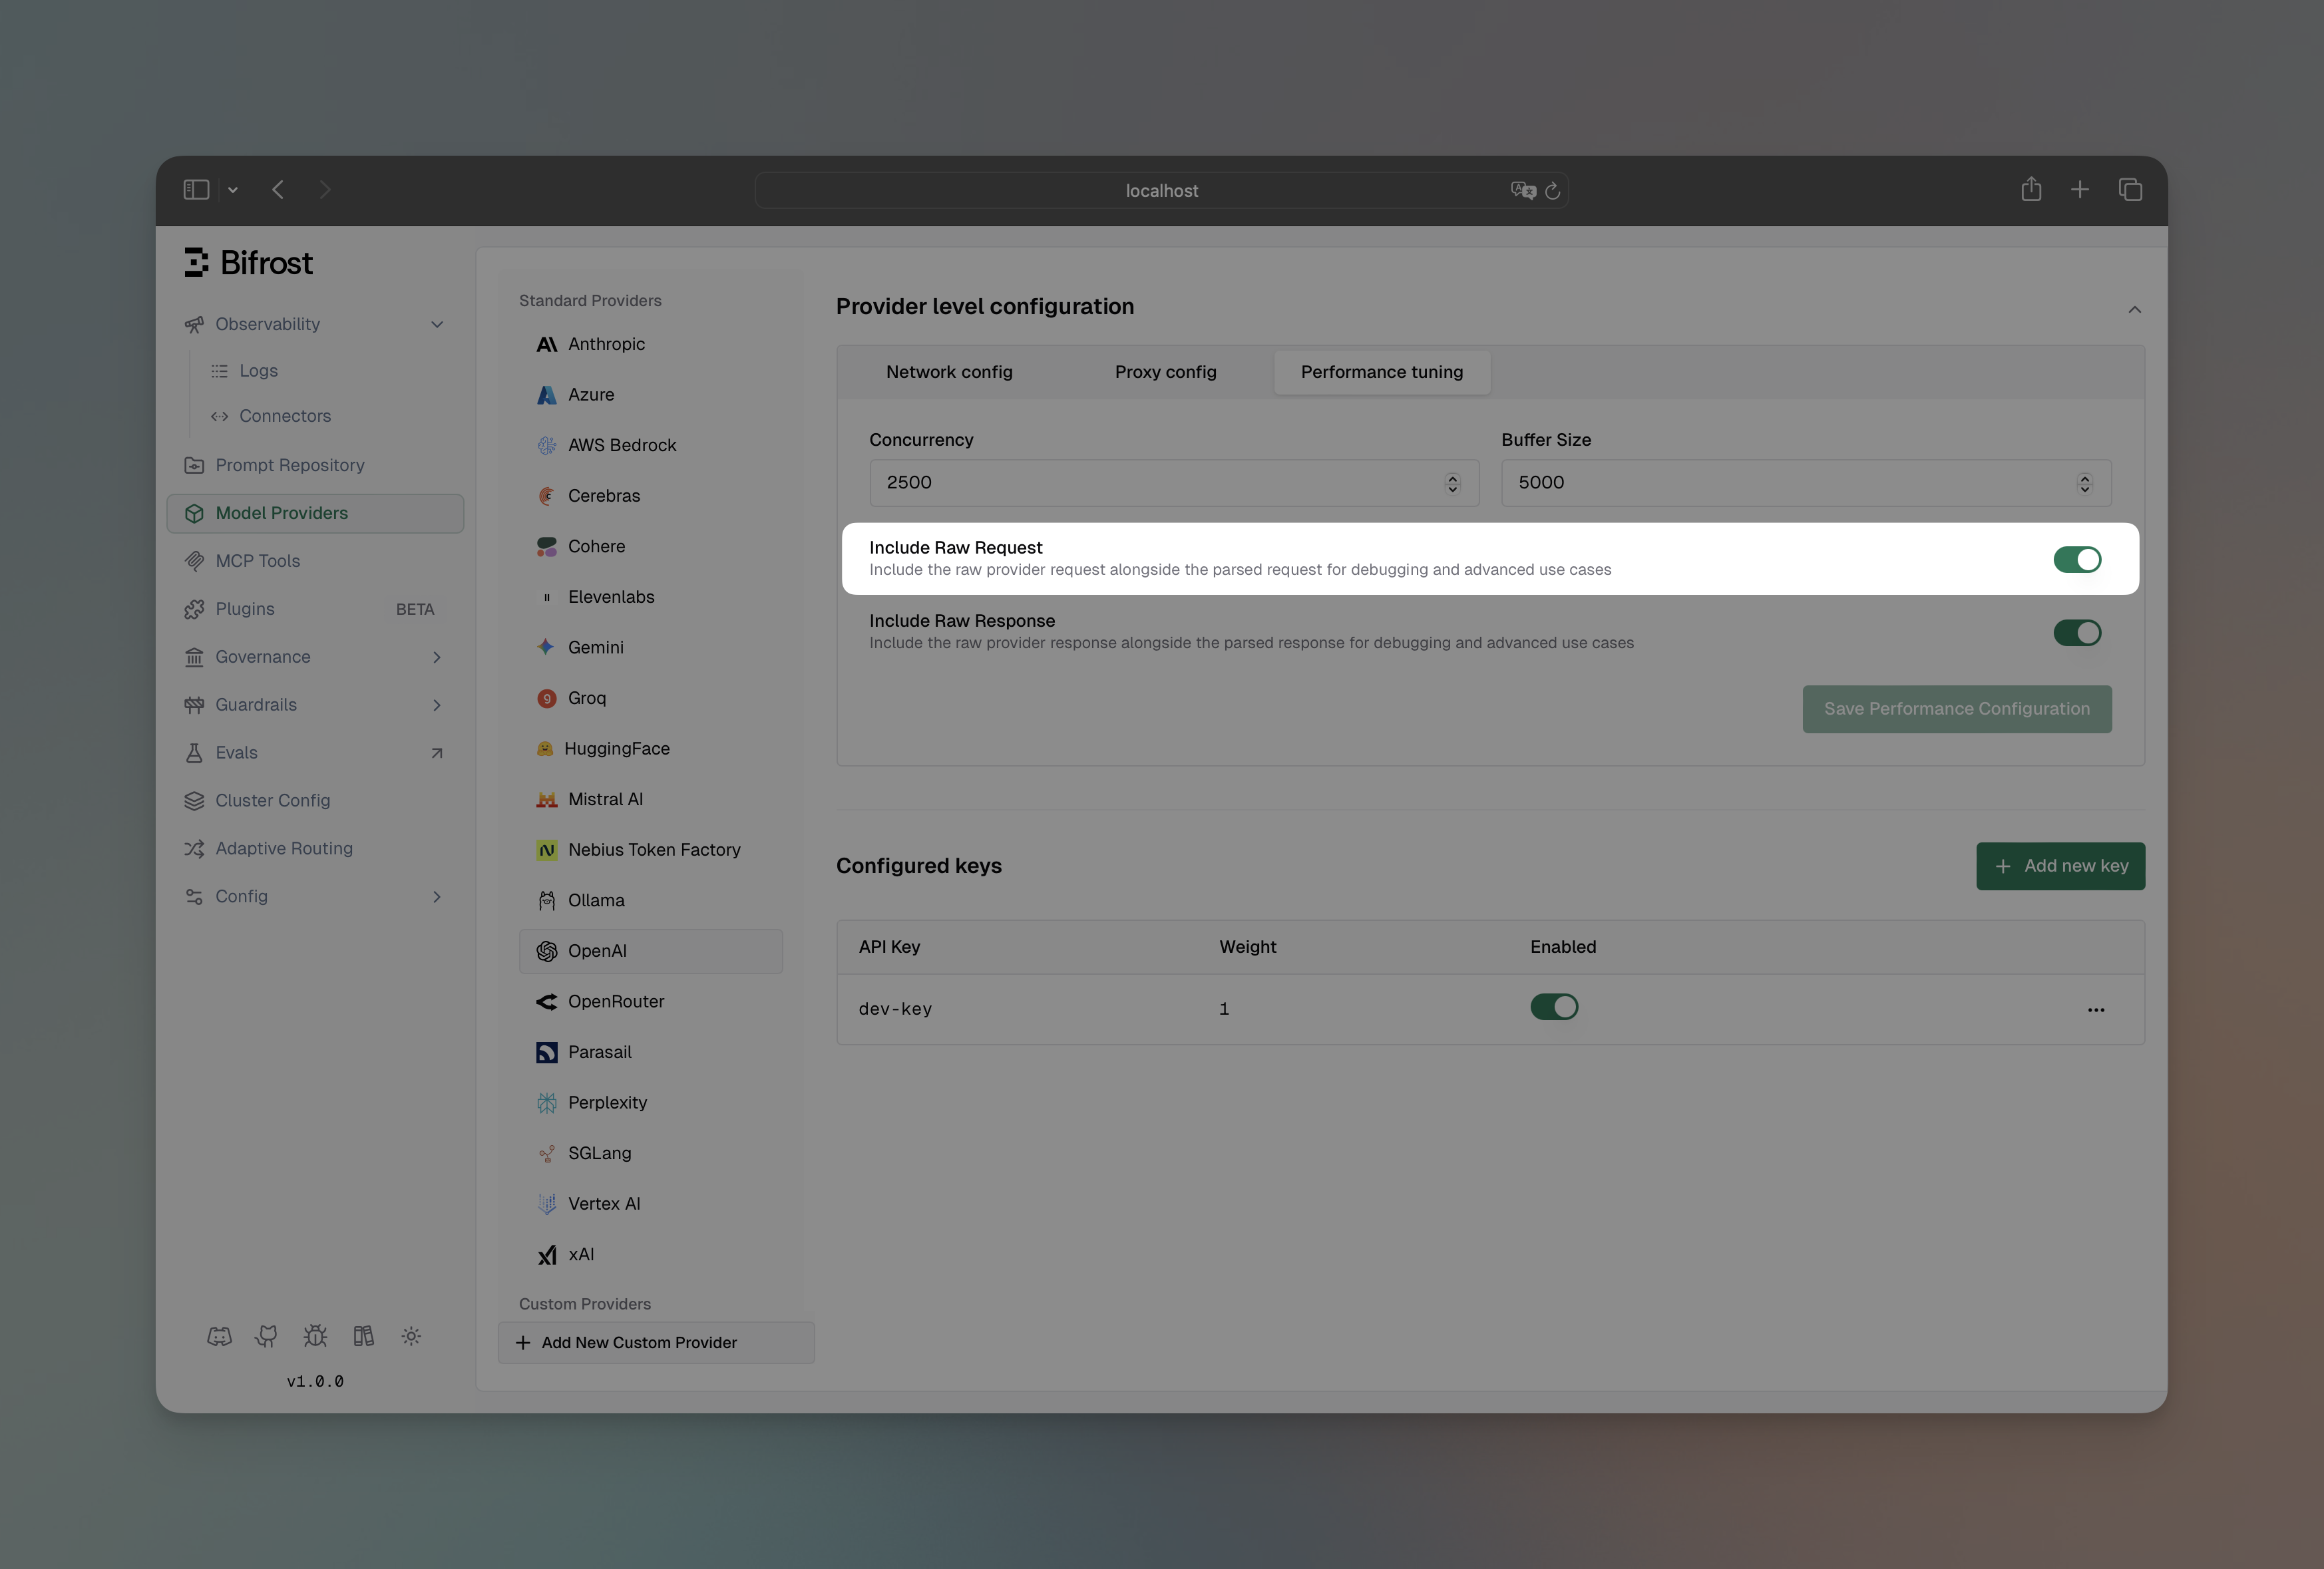Viewport: 2324px width, 1569px height.
Task: Toggle light theme with the sun icon
Action: click(411, 1335)
